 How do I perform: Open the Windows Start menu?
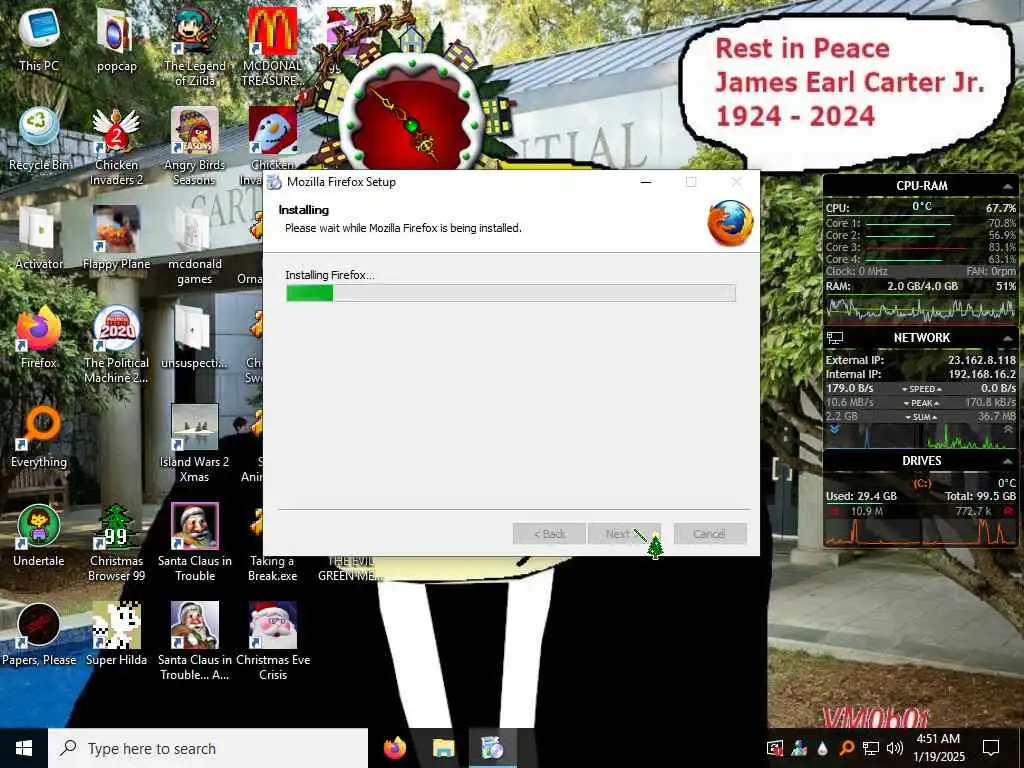[24, 748]
